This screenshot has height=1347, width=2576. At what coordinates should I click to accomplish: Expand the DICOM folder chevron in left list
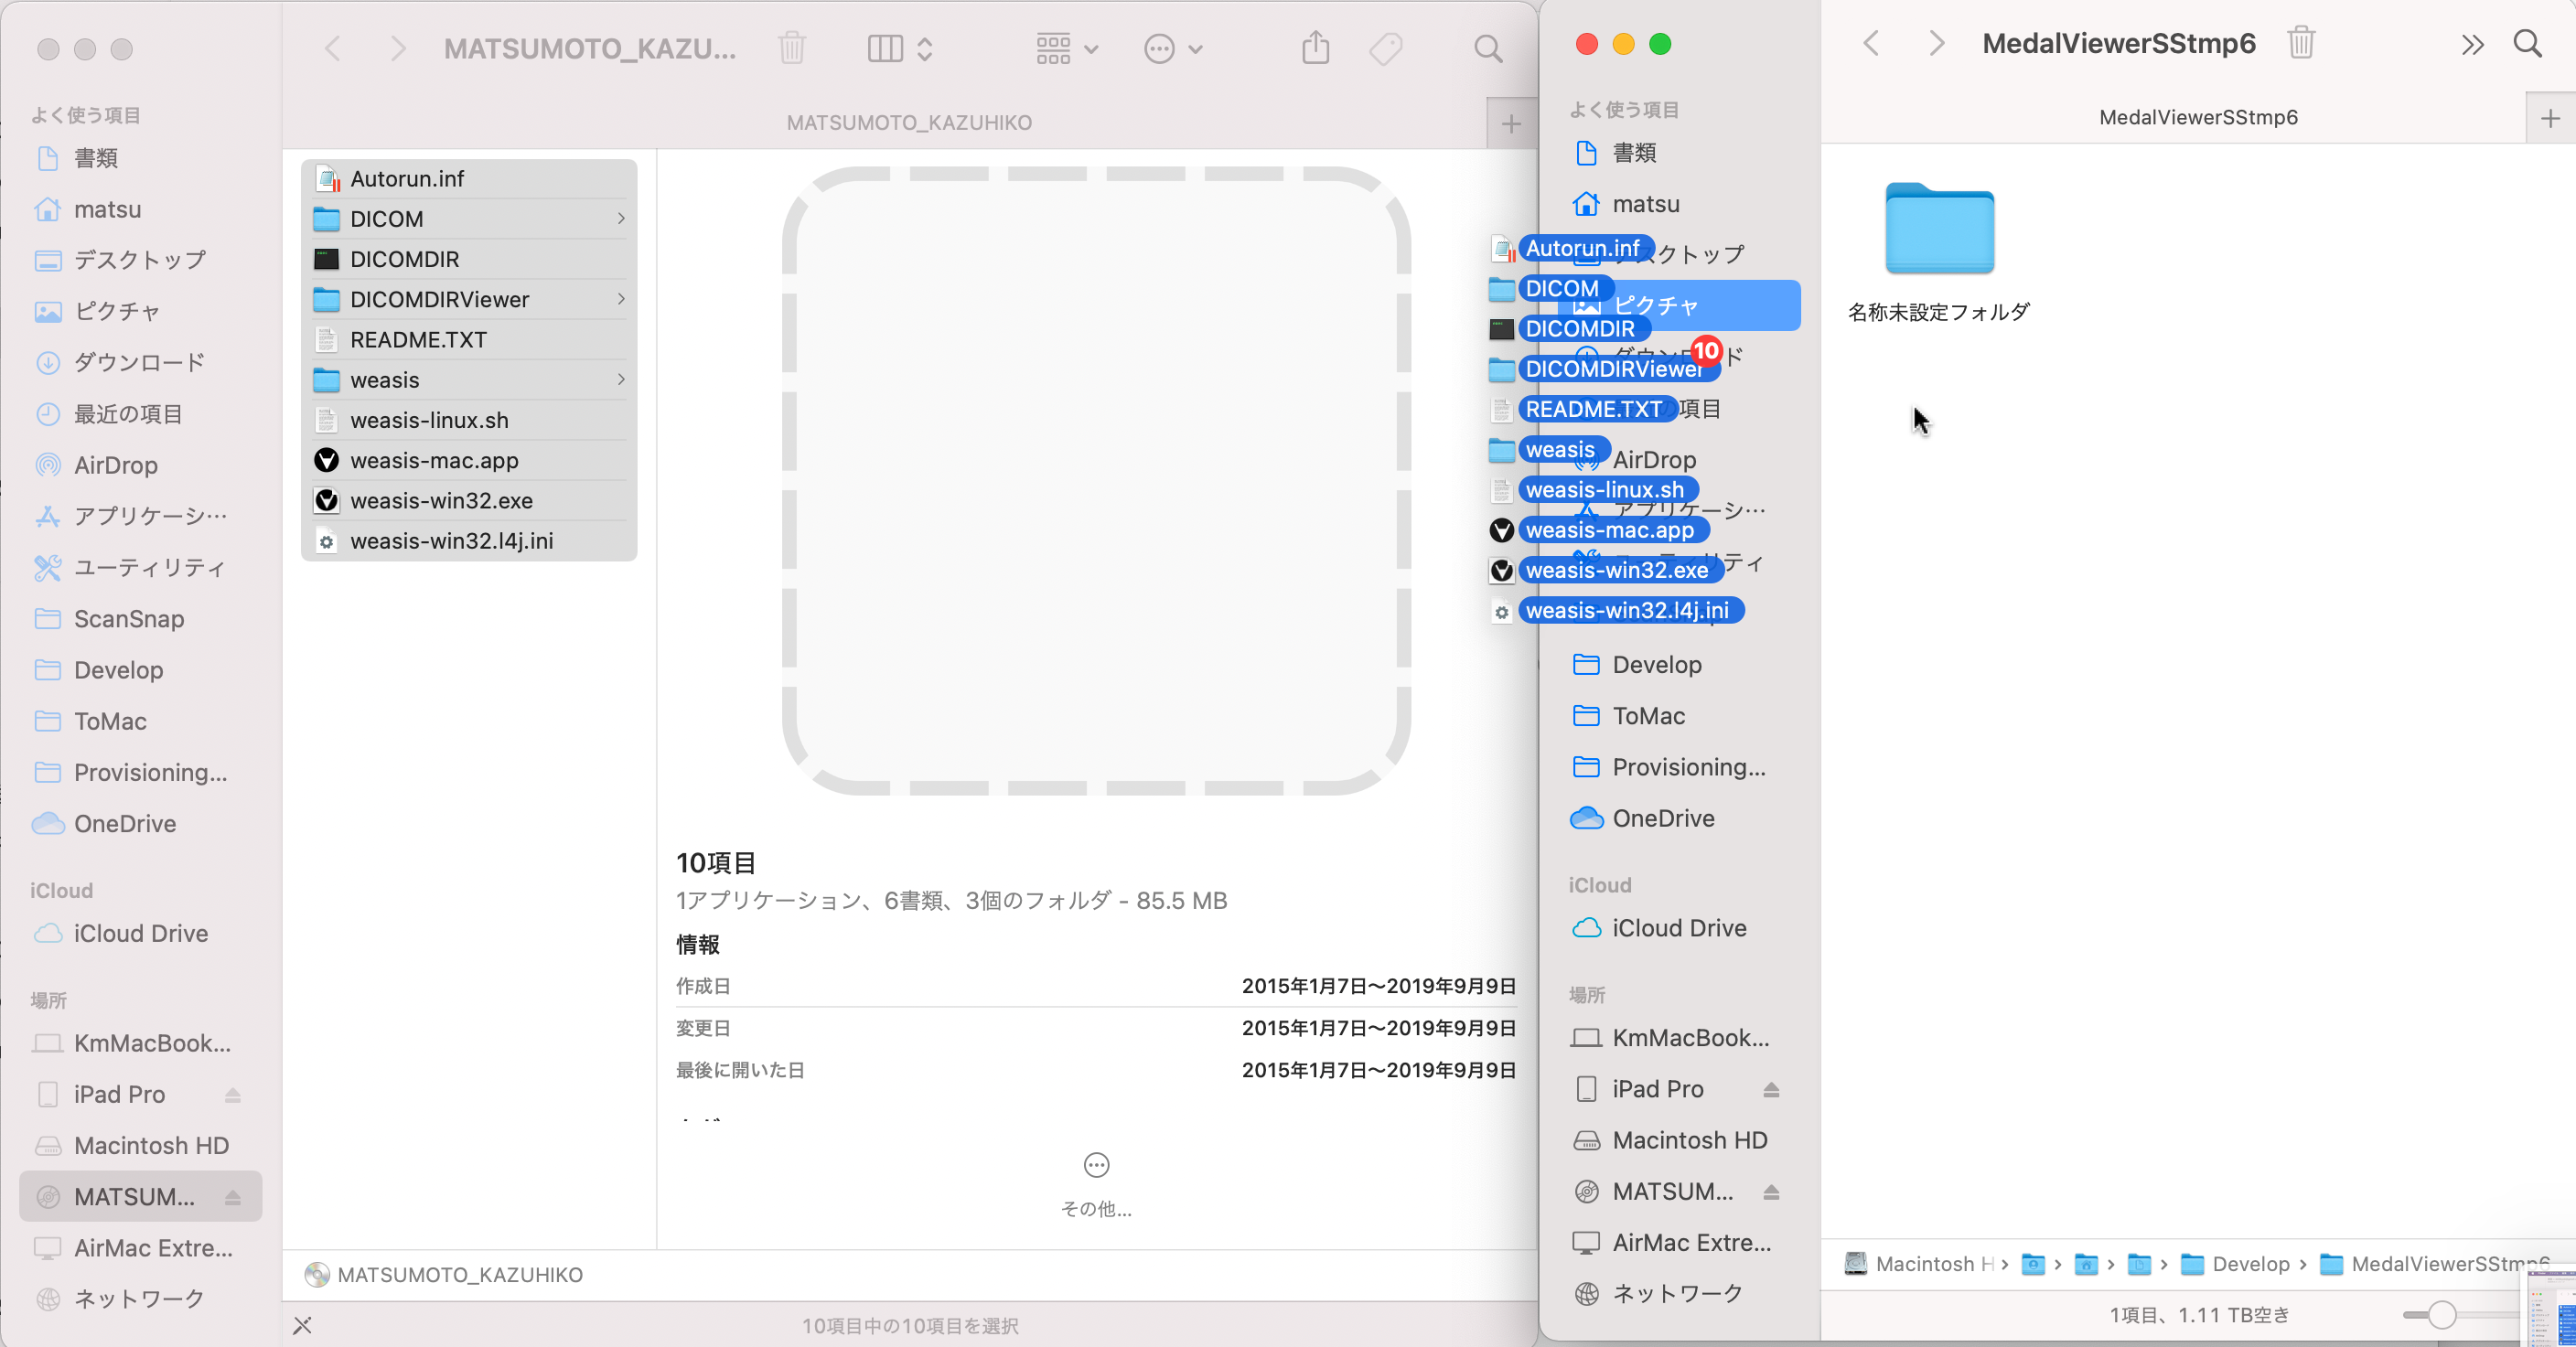tap(621, 218)
